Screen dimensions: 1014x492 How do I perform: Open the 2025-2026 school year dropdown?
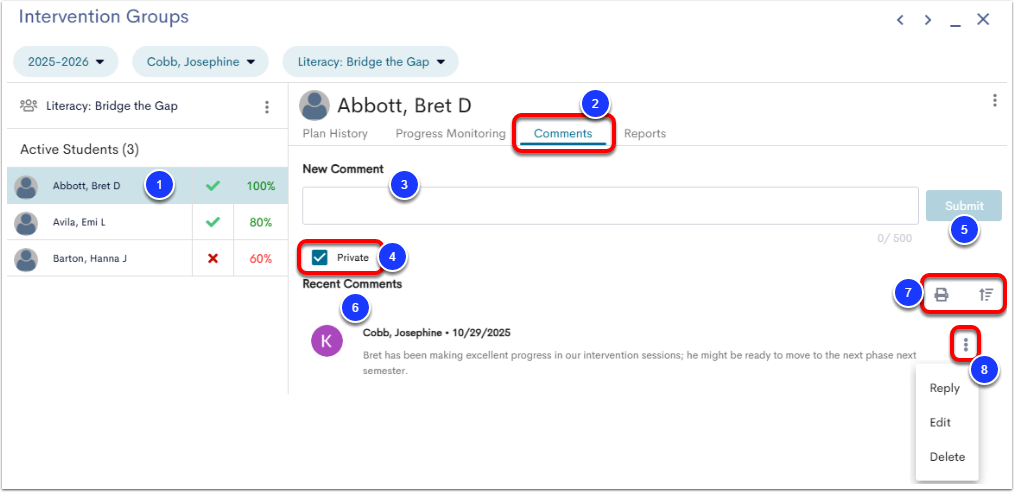[x=66, y=62]
